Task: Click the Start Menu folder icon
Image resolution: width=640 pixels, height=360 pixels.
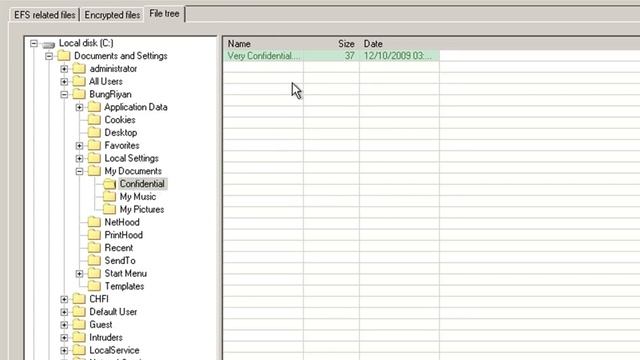Action: [94, 273]
